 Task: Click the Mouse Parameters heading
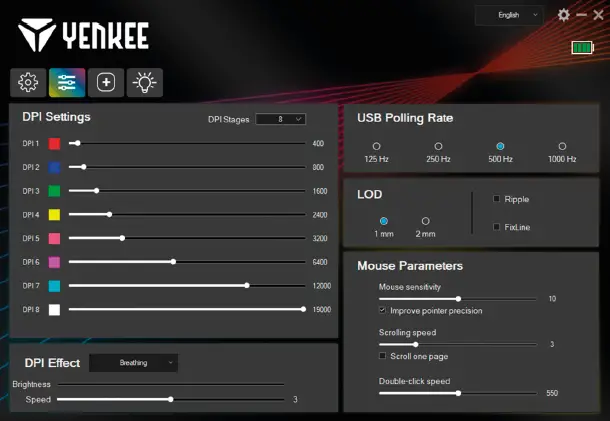pyautogui.click(x=410, y=266)
